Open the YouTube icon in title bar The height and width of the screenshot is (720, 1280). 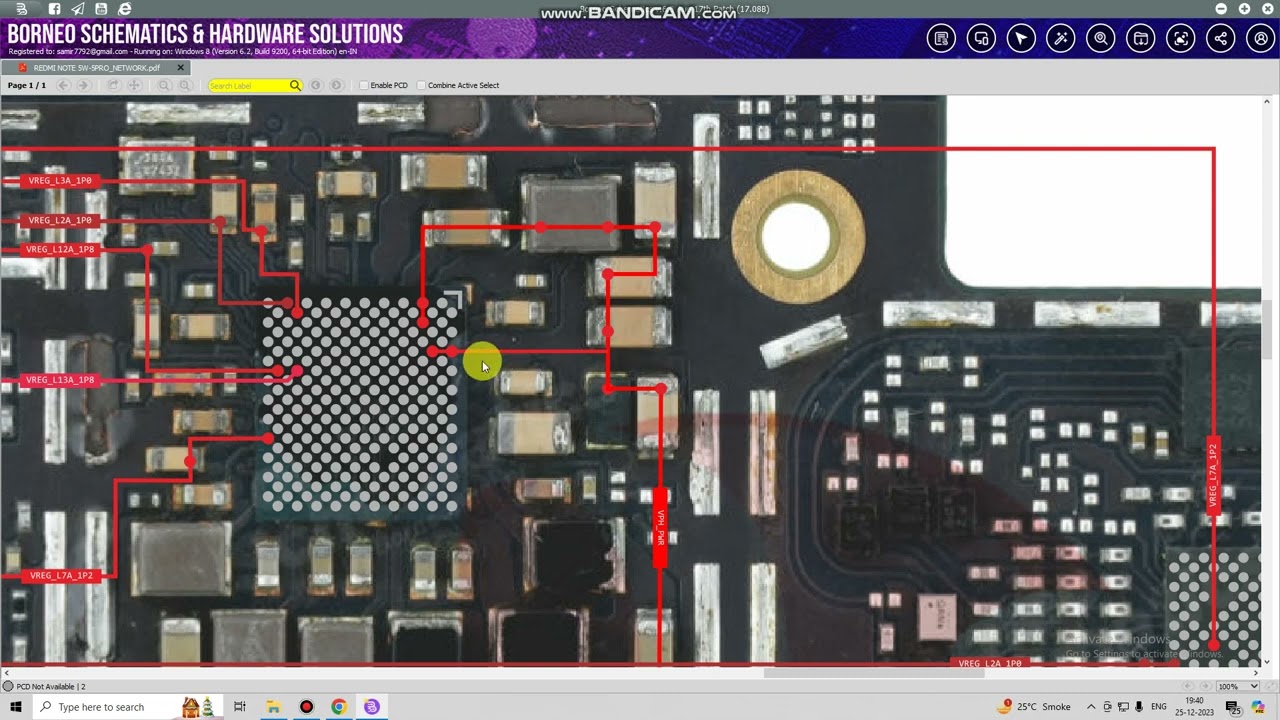pyautogui.click(x=101, y=9)
